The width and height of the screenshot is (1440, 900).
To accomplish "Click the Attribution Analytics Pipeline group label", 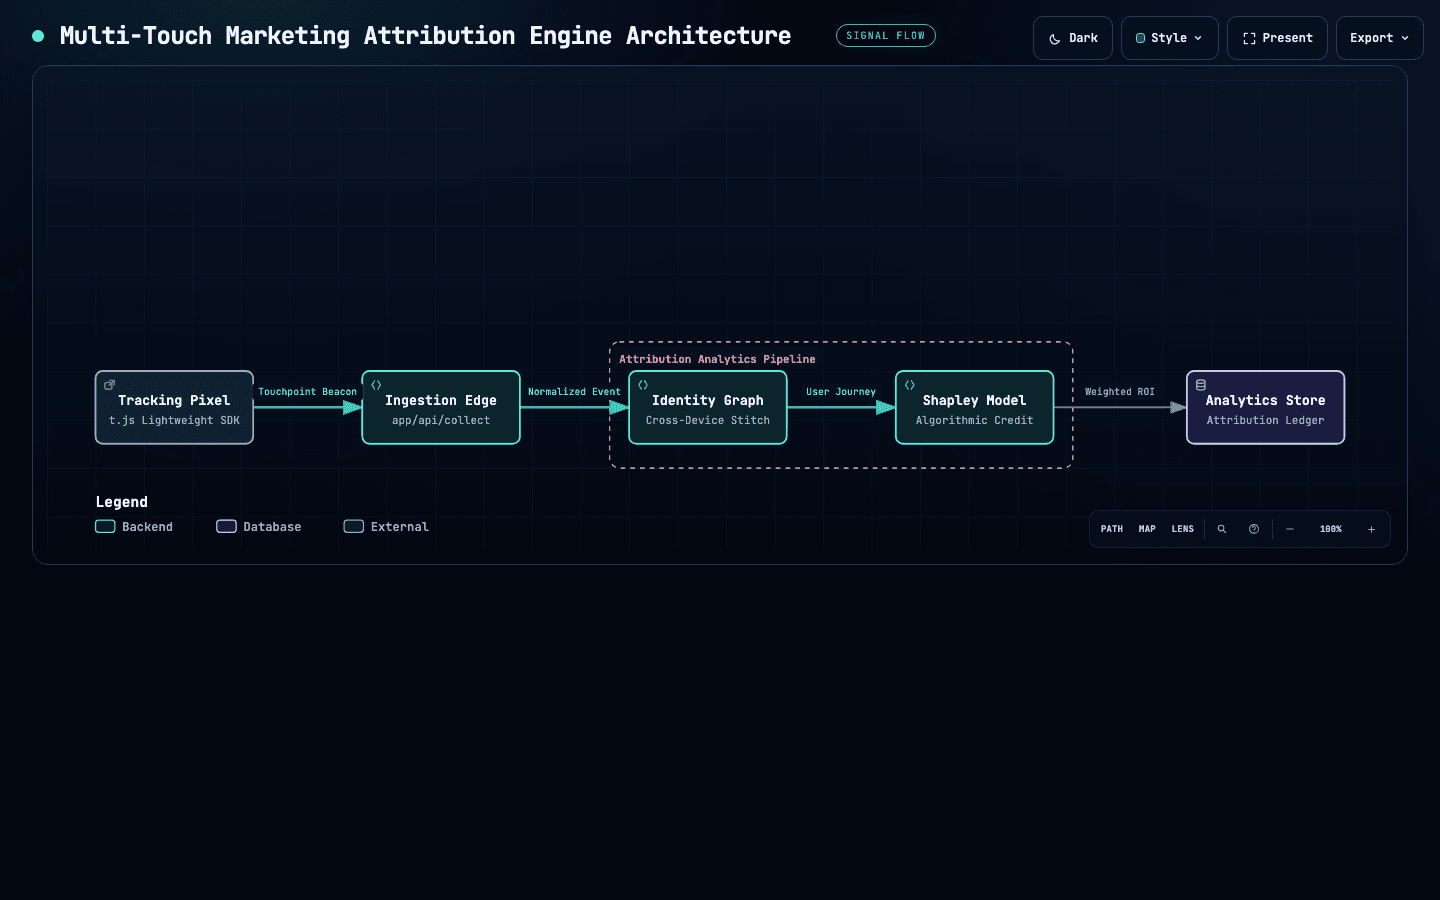I will 717,359.
